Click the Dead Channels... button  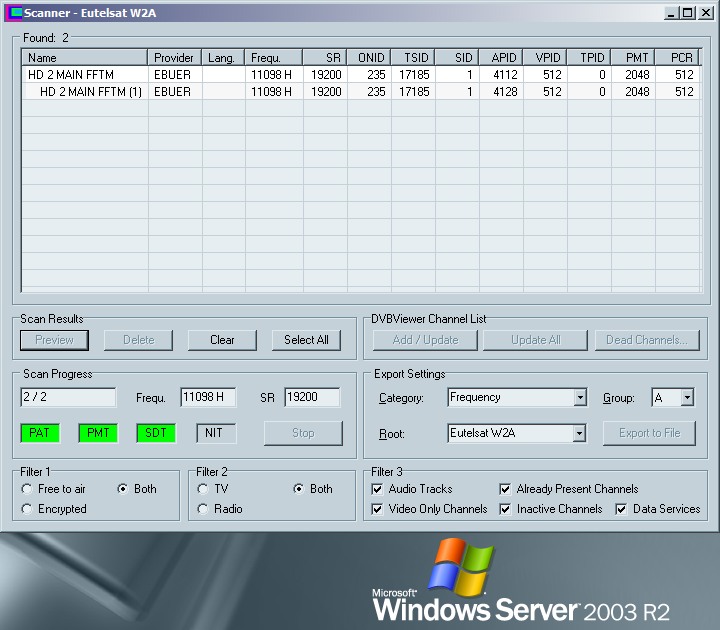coord(647,340)
